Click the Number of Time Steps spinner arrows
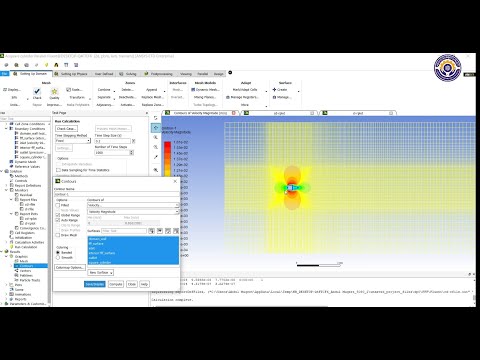Image resolution: width=480 pixels, height=360 pixels. tap(132, 153)
